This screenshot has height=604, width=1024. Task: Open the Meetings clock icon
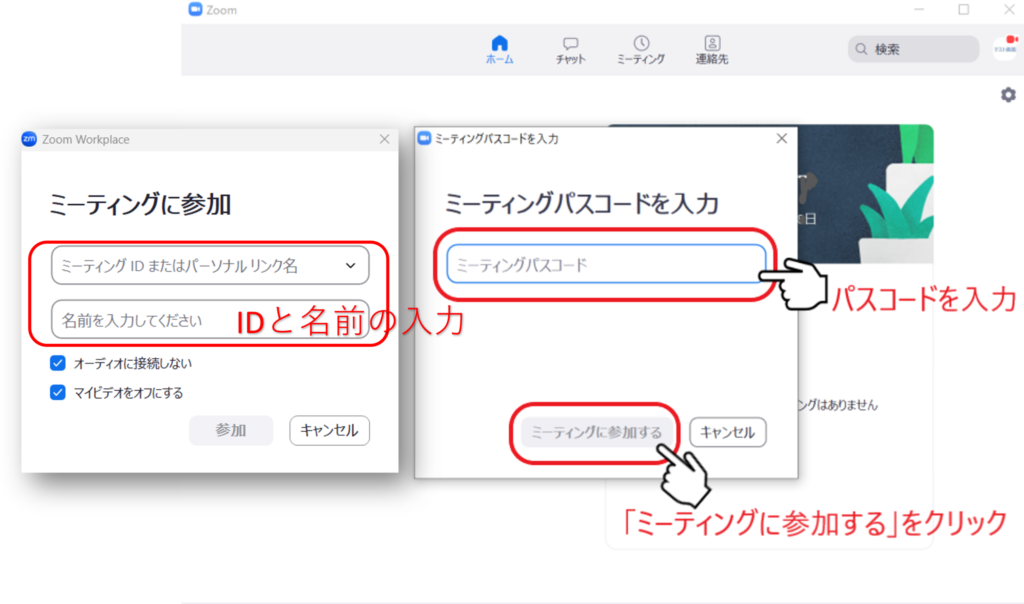pos(641,43)
